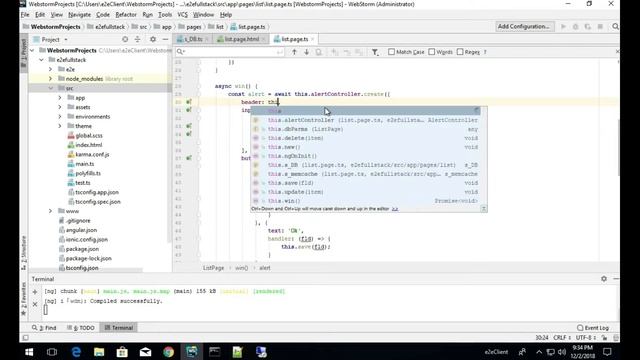Go to previous occurrence arrow up
The width and height of the screenshot is (640, 360).
[x=294, y=52]
